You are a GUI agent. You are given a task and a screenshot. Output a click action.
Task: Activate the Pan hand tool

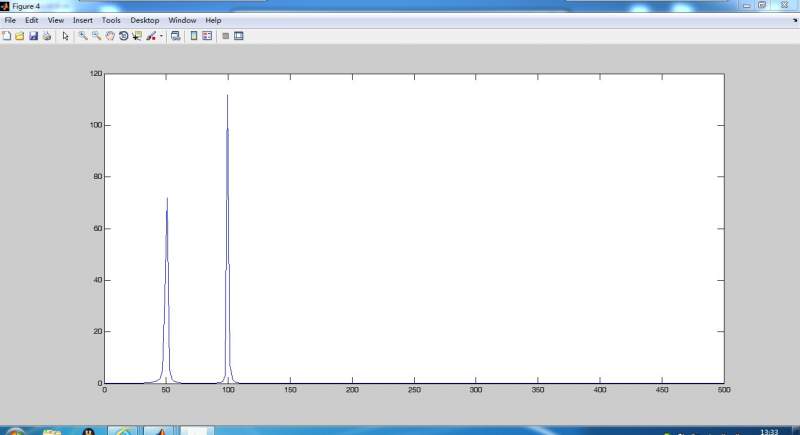[110, 36]
